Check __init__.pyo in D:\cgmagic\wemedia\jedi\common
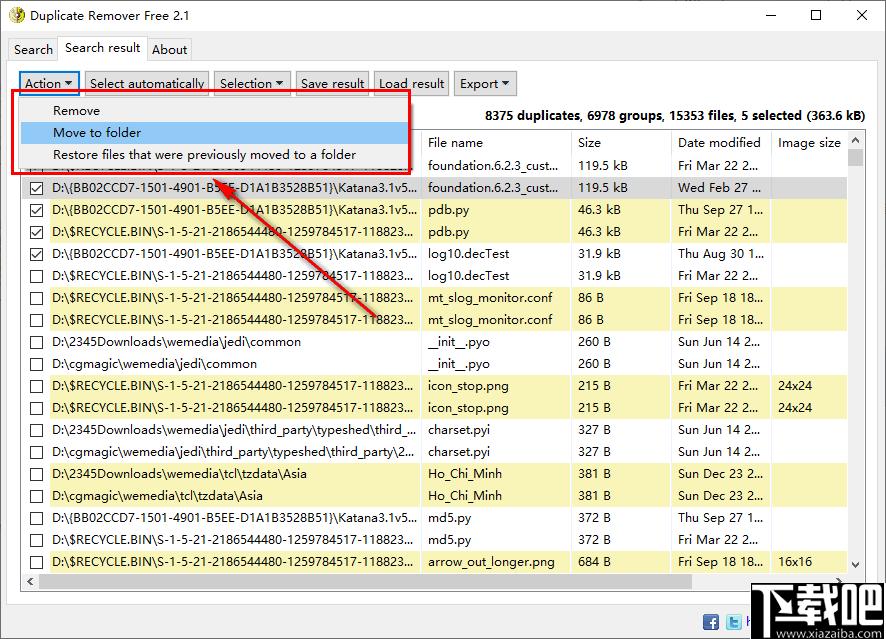This screenshot has width=886, height=639. 36,364
